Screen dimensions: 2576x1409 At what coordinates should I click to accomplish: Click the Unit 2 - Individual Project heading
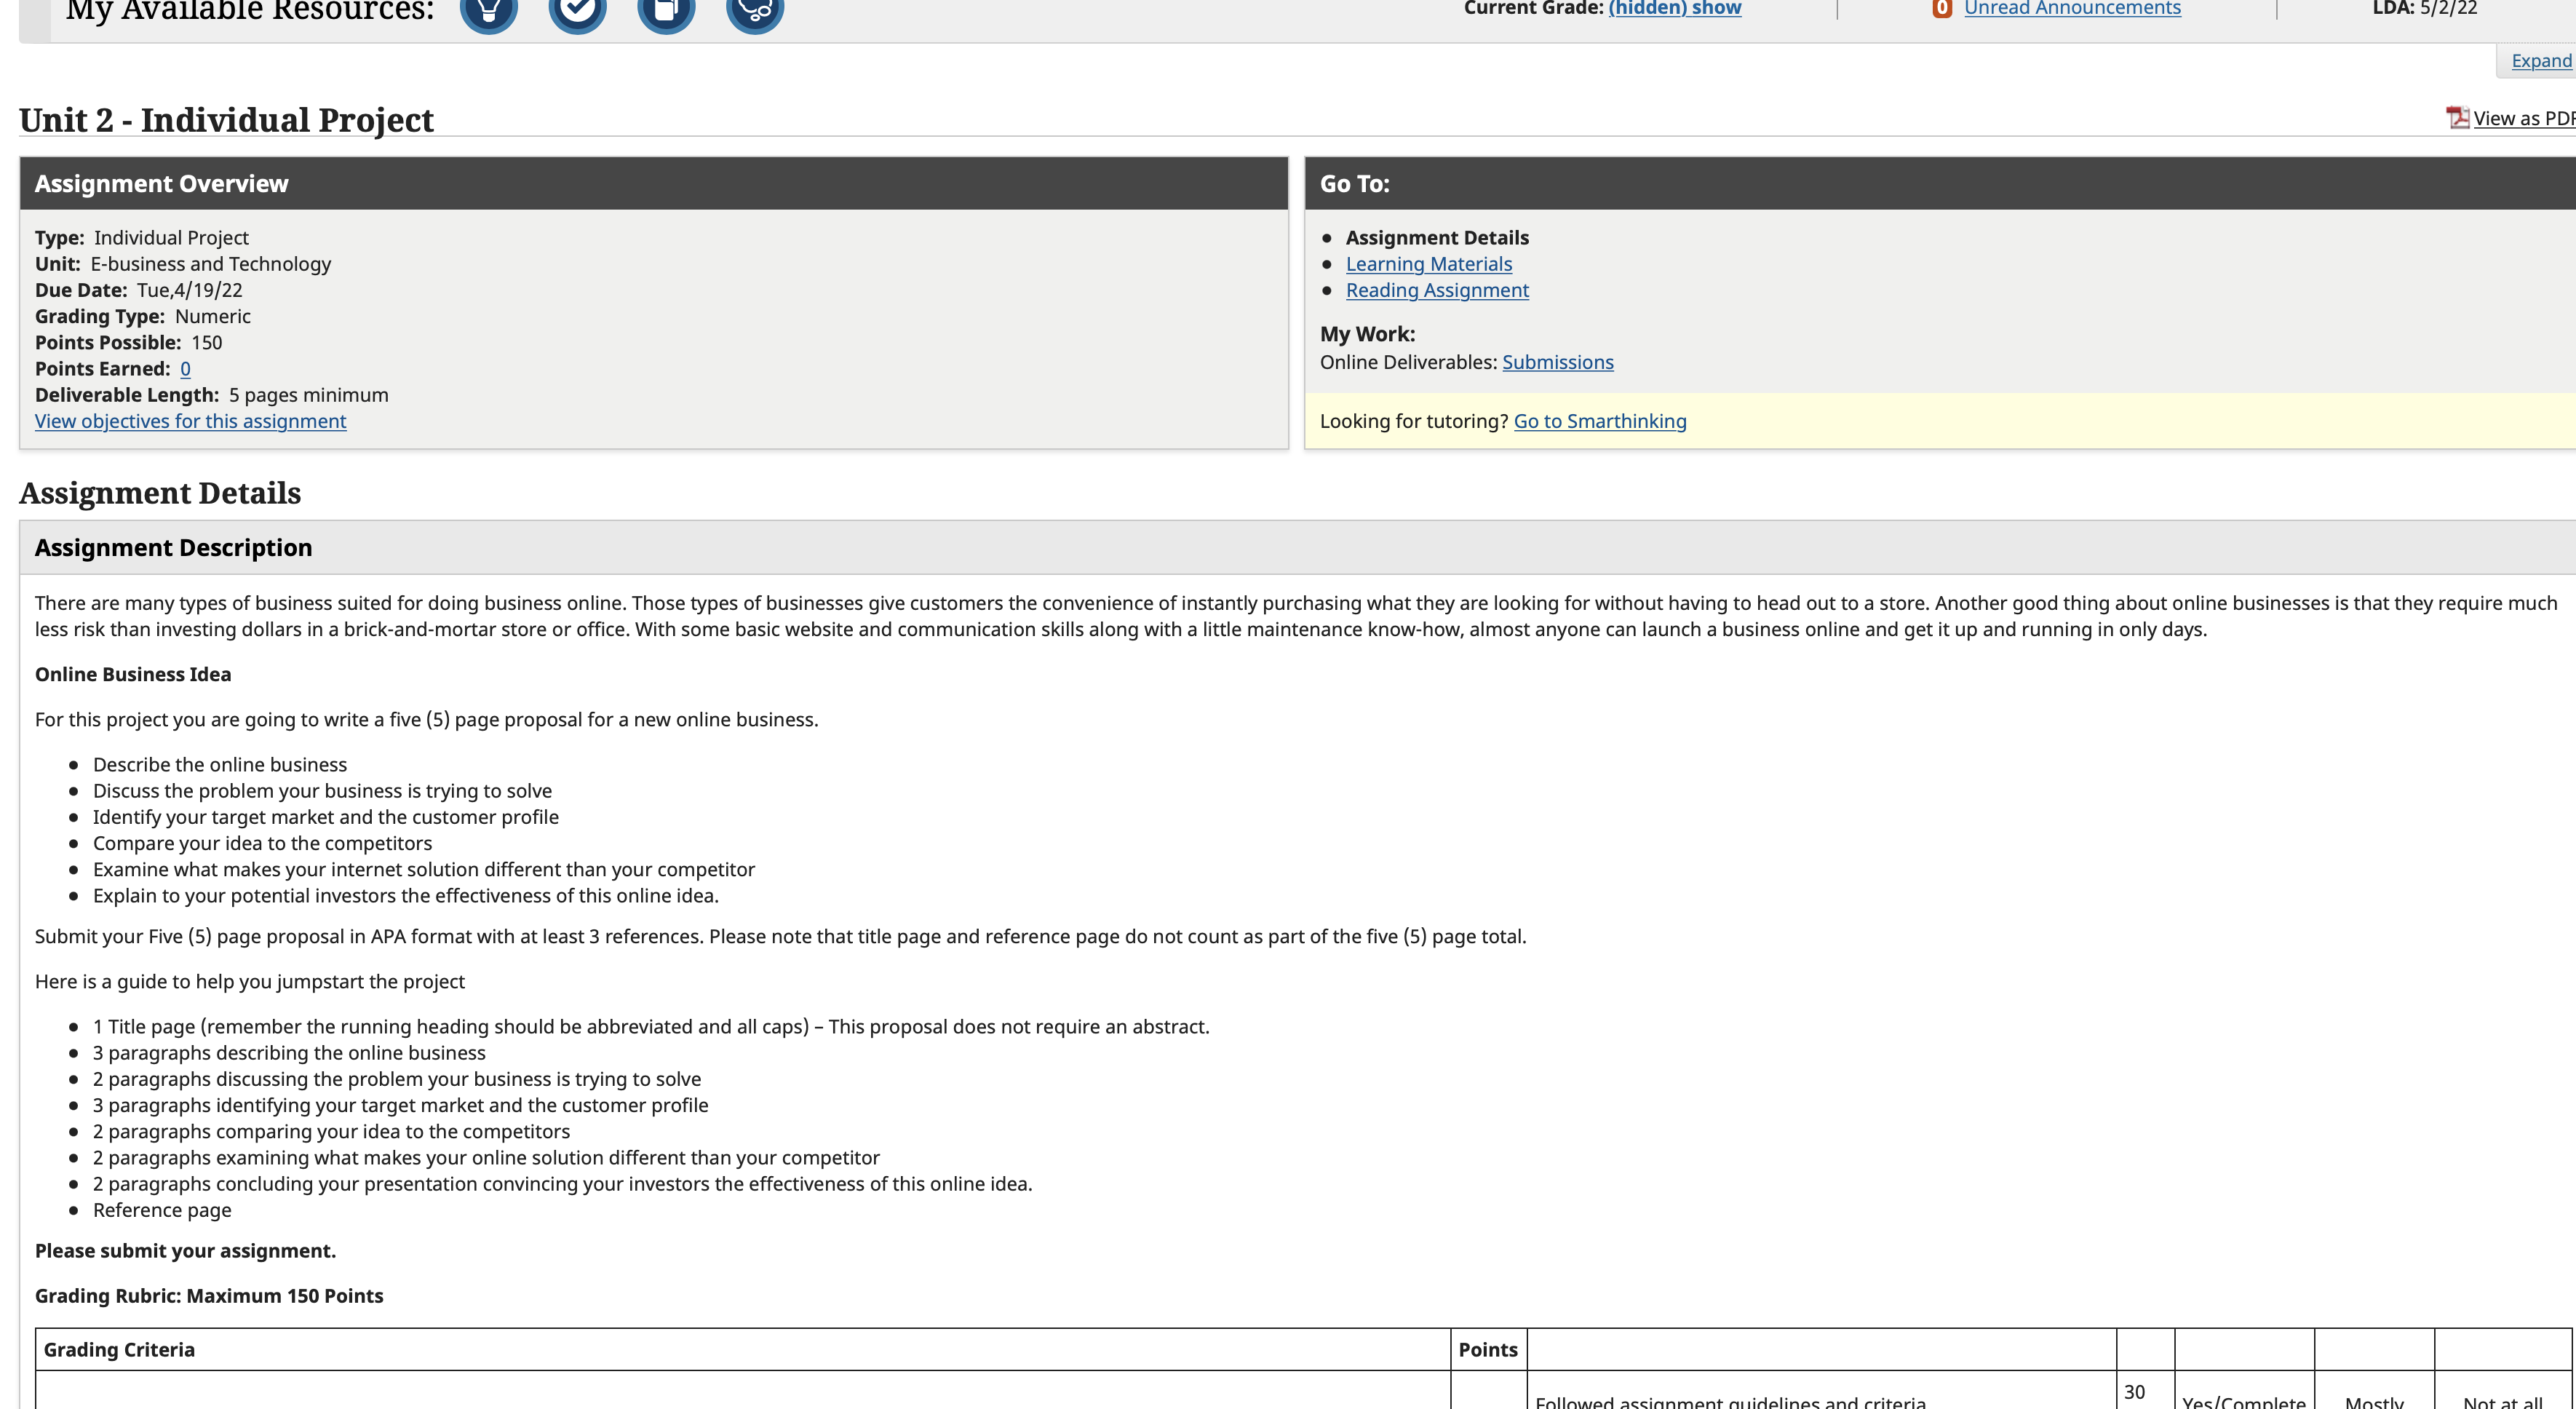[226, 120]
